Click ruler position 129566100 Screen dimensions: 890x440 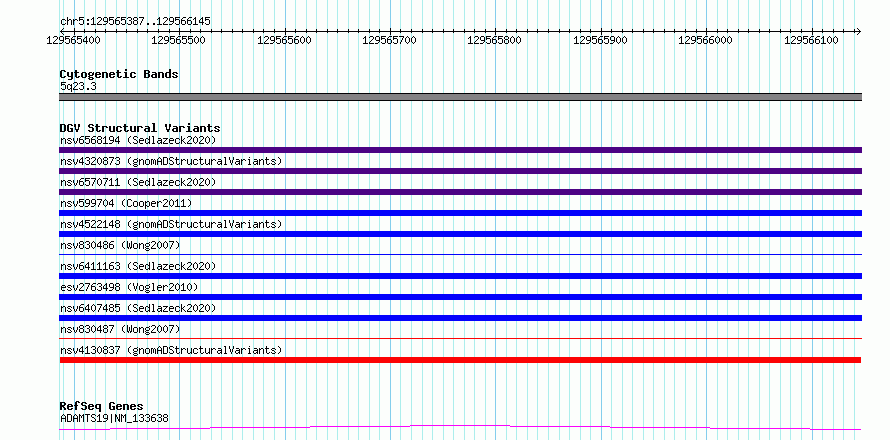(x=812, y=40)
